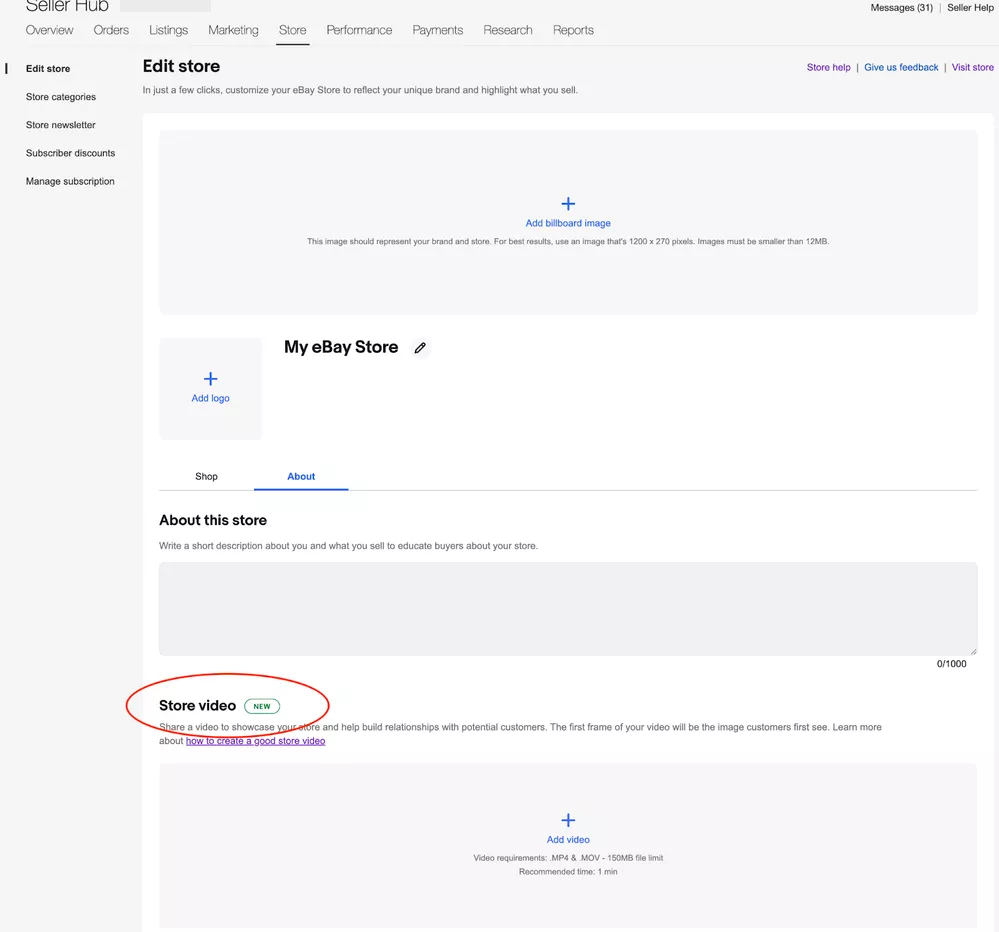Open the Listings menu
999x932 pixels.
click(168, 30)
